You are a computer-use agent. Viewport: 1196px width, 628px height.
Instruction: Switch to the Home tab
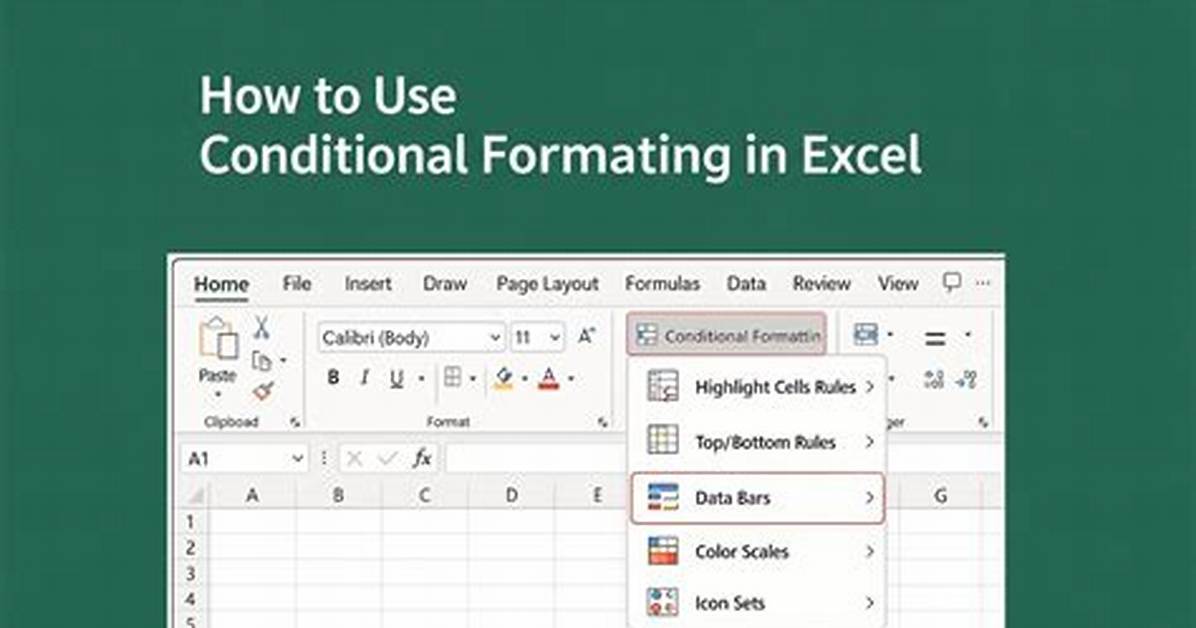click(221, 285)
